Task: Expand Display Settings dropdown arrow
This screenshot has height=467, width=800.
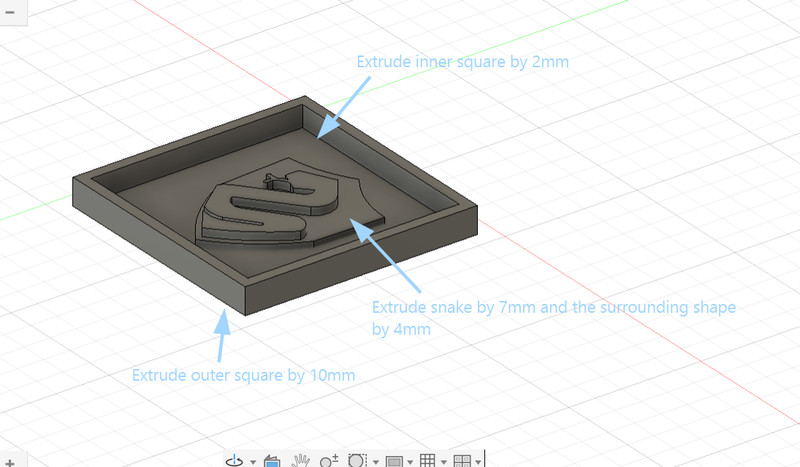Action: (410, 462)
